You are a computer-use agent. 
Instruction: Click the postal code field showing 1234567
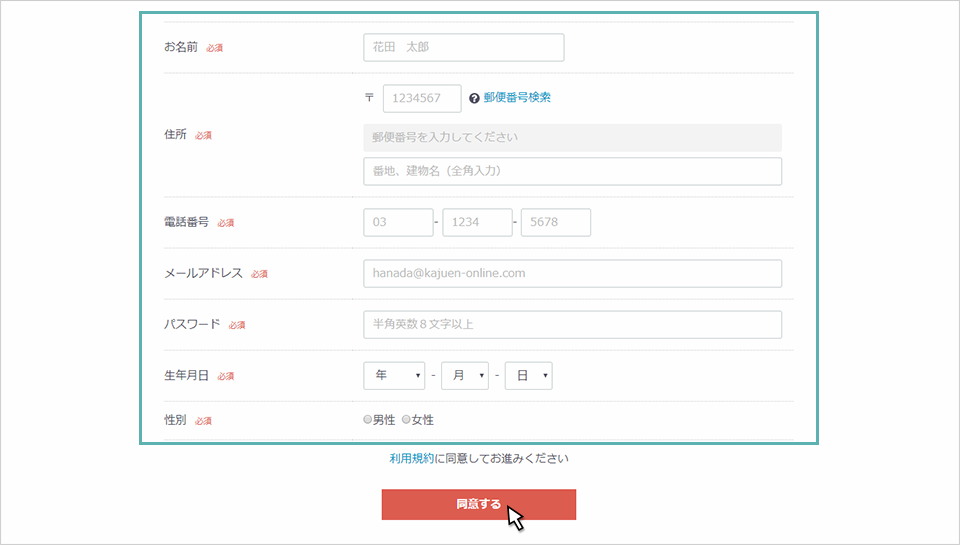(x=422, y=98)
